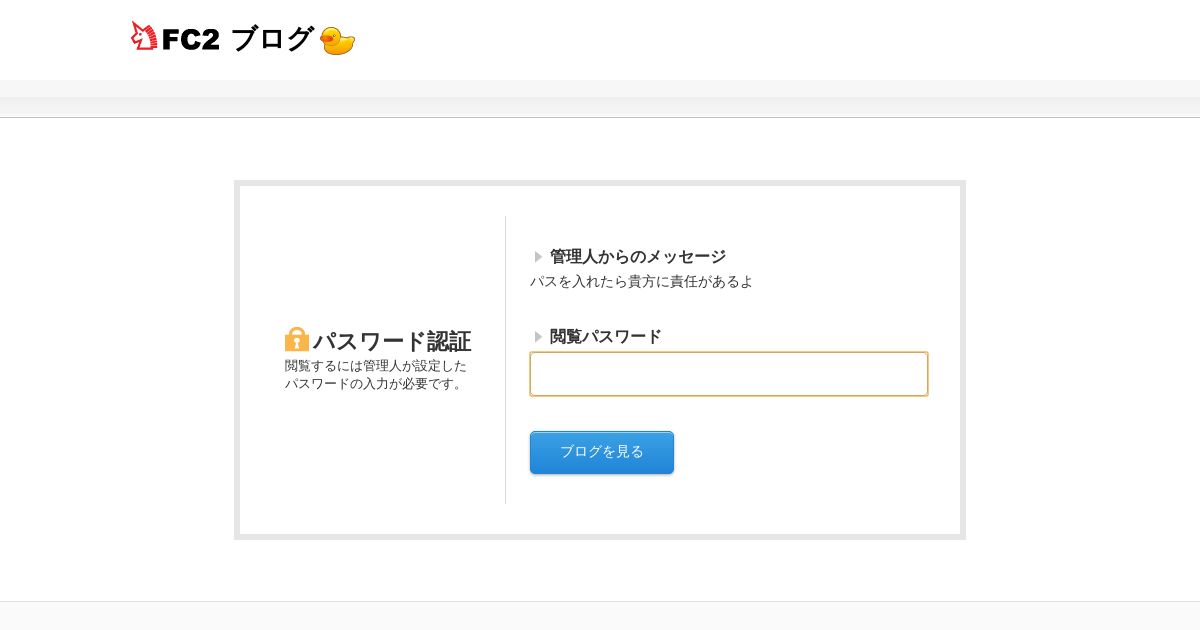Submit with the ブログを見る button
The height and width of the screenshot is (630, 1200).
(x=602, y=452)
